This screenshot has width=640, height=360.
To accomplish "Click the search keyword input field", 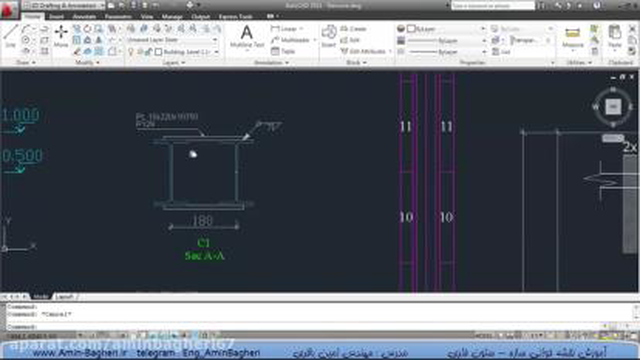I will (493, 6).
